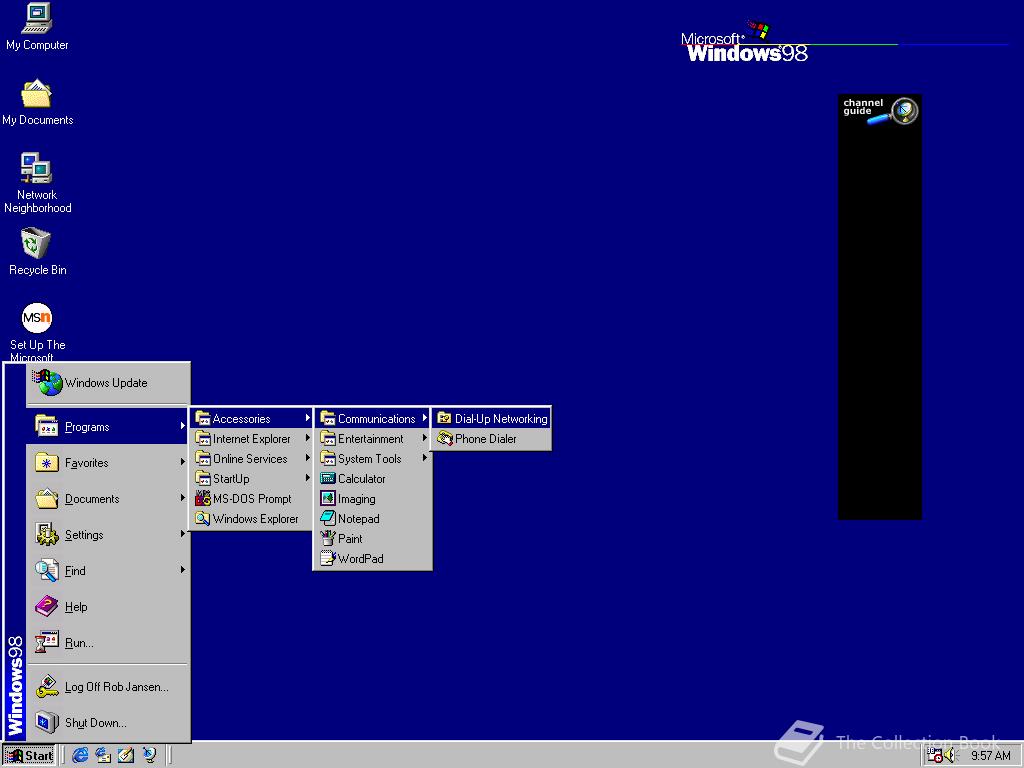
Task: Open the My Computer desktop icon
Action: 37,27
